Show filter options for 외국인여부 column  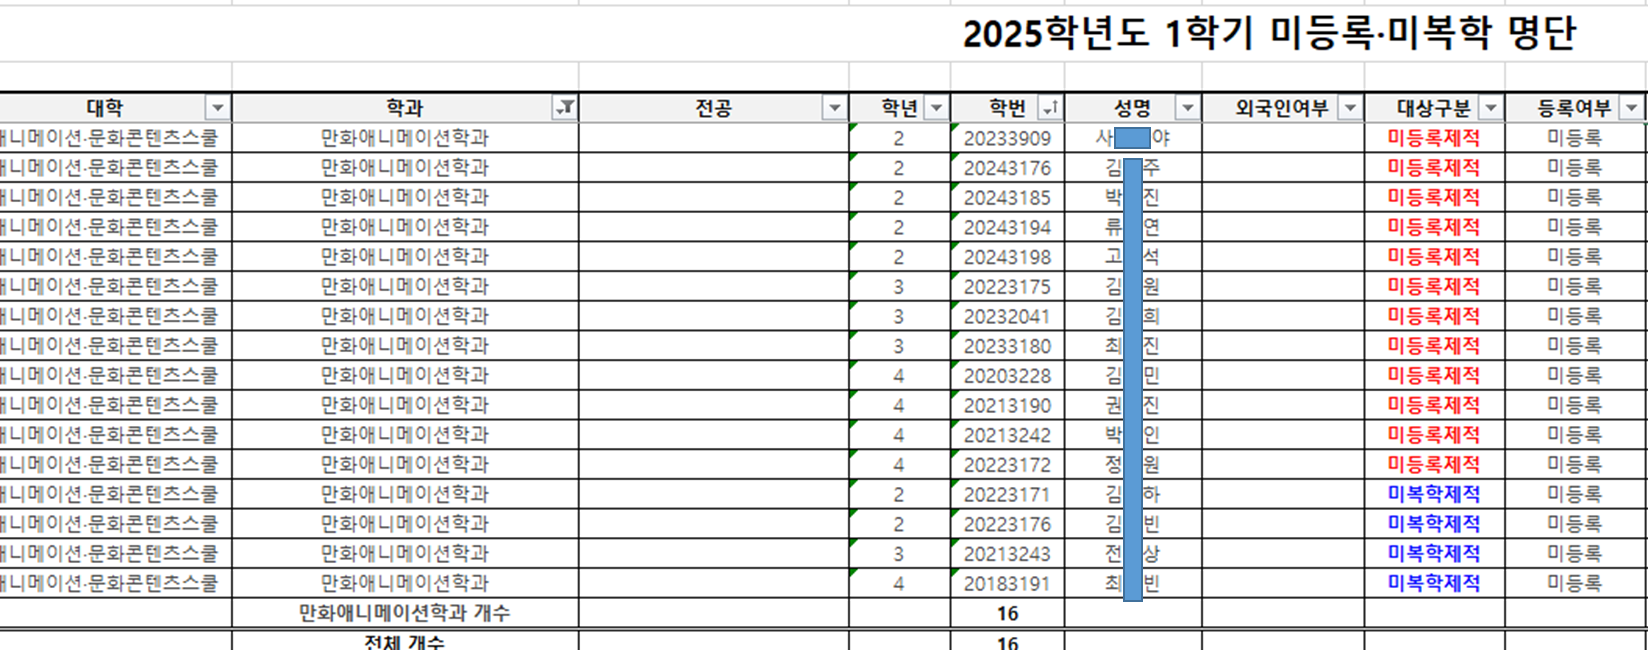point(1350,108)
